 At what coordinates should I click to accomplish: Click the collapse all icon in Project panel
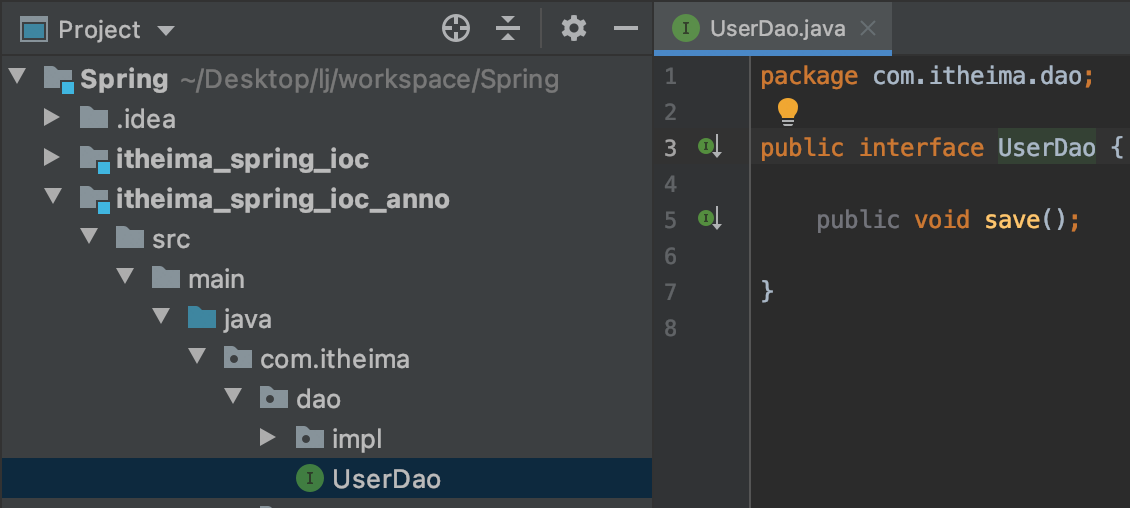pyautogui.click(x=508, y=29)
